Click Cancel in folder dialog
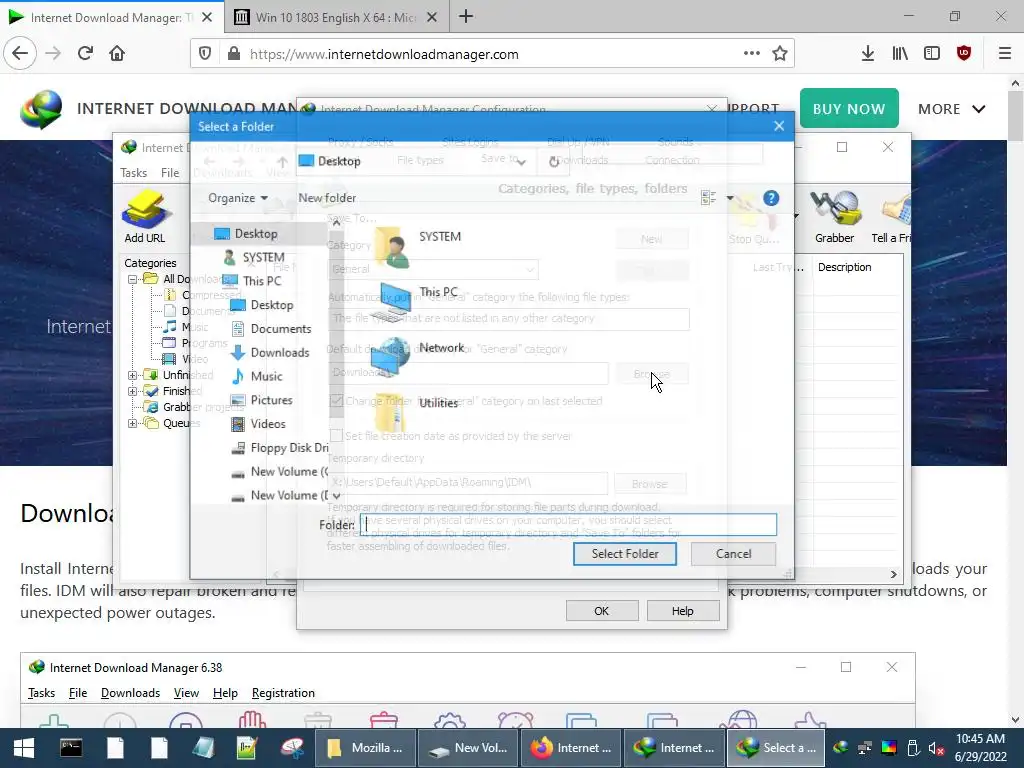Screen dimensions: 1024x768 733,554
